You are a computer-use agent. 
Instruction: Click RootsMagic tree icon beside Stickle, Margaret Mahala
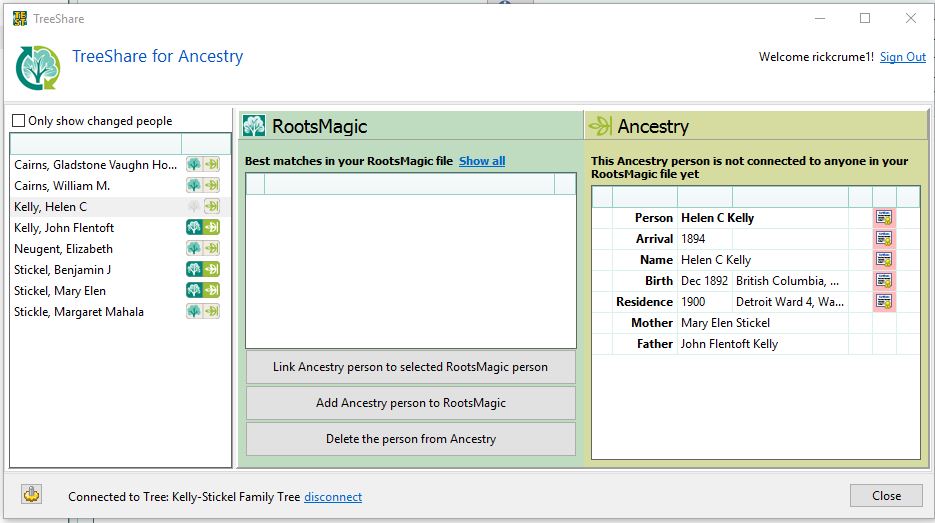coord(194,311)
